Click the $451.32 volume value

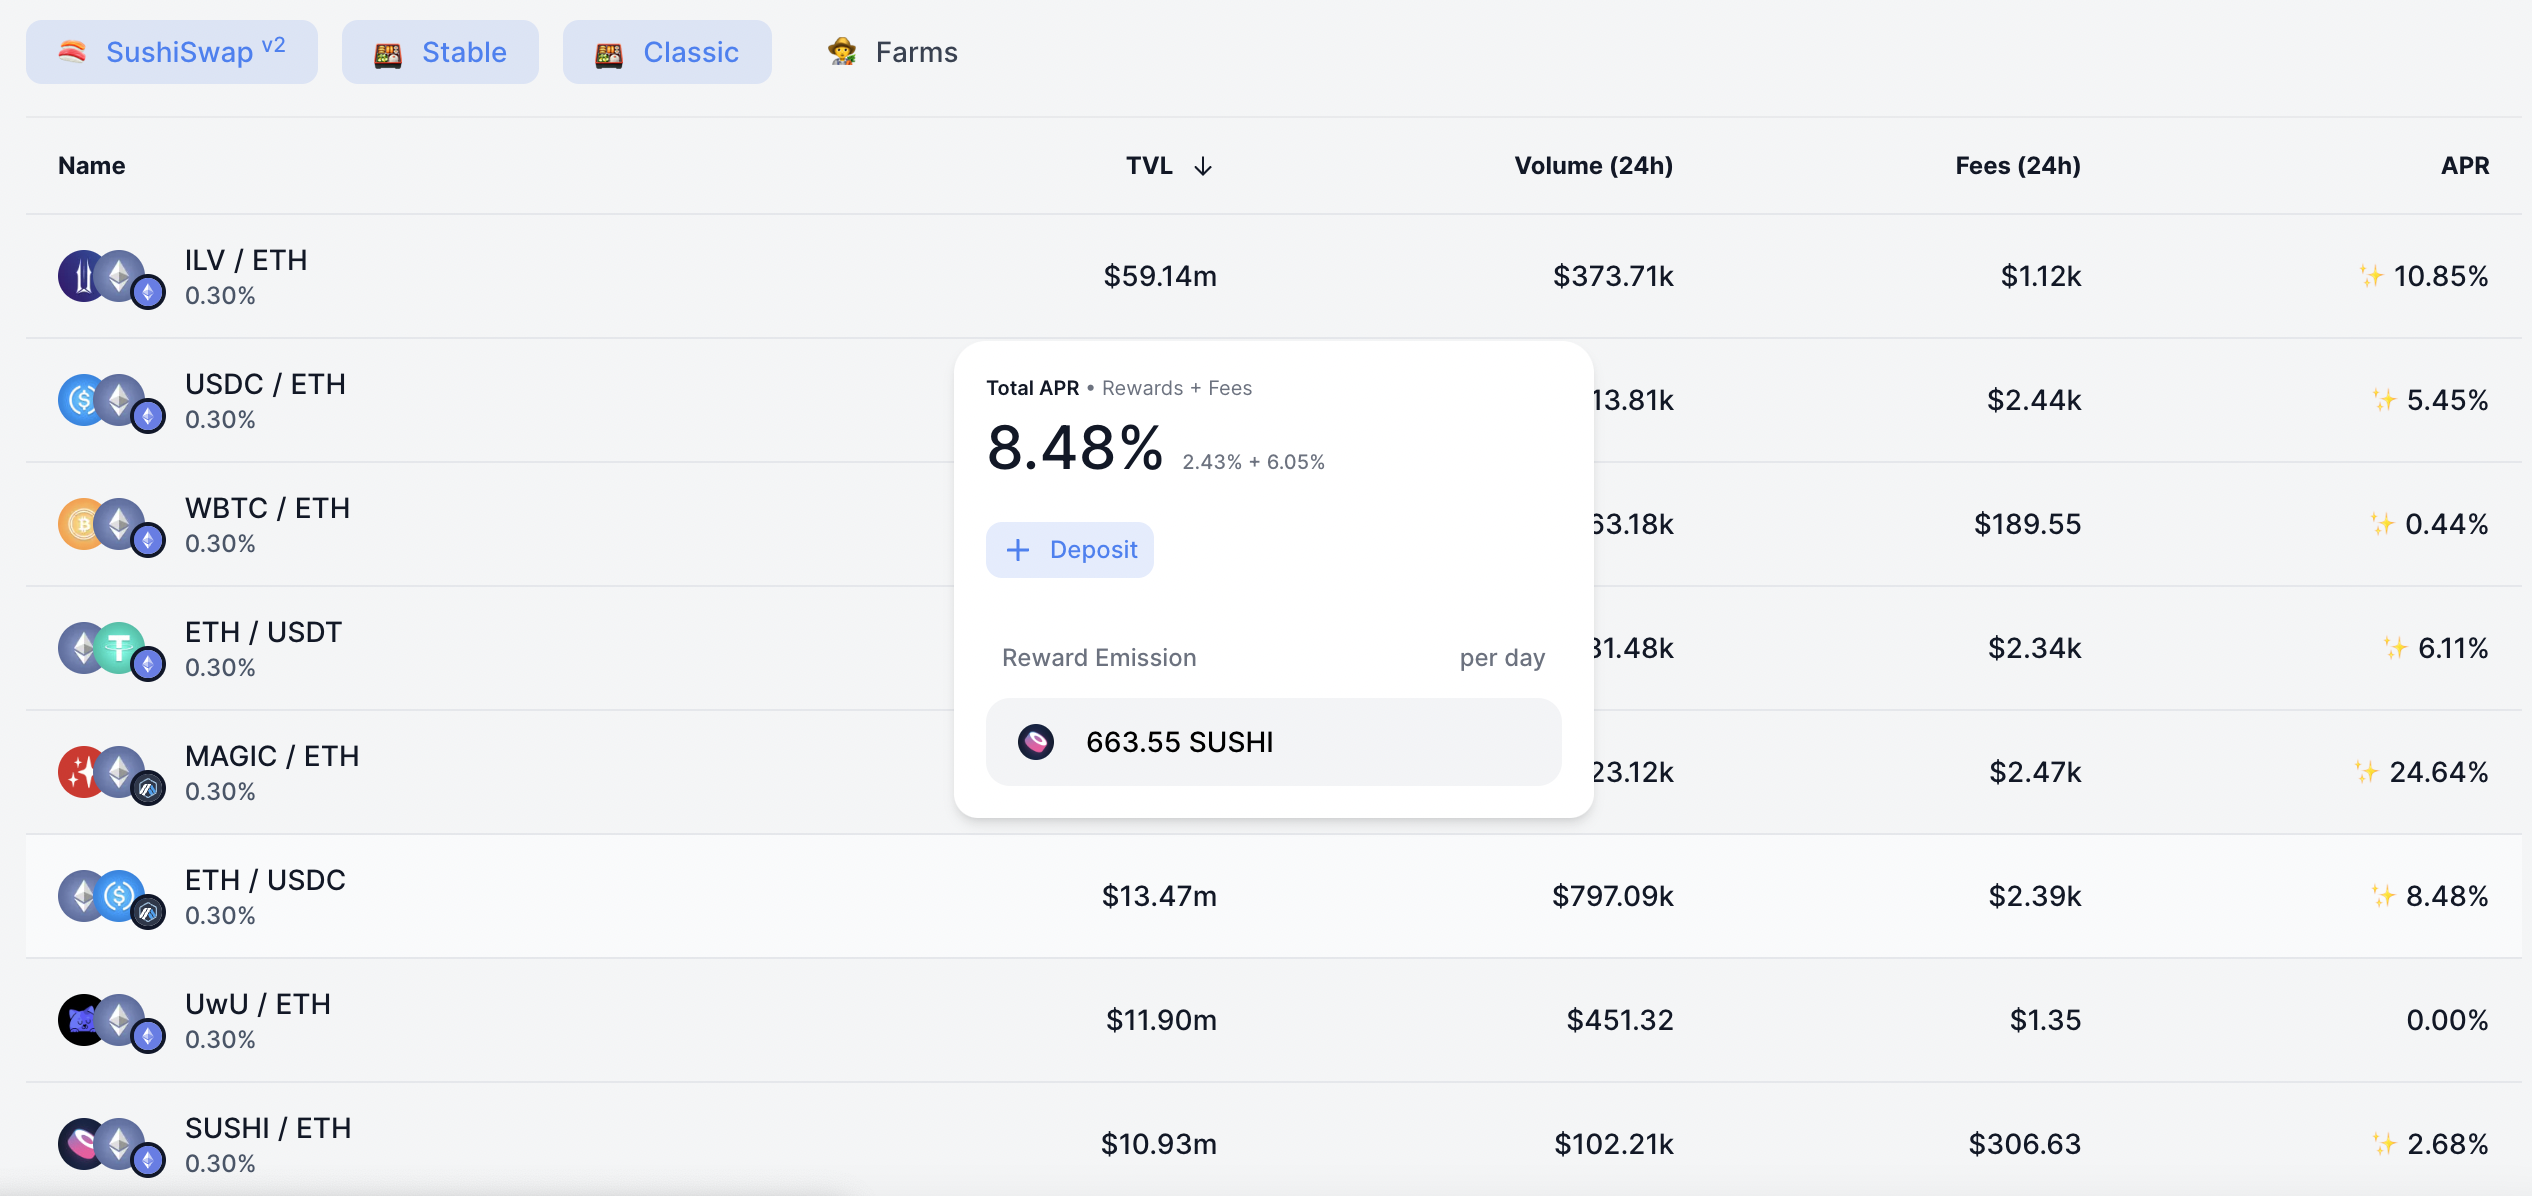click(x=1620, y=1020)
